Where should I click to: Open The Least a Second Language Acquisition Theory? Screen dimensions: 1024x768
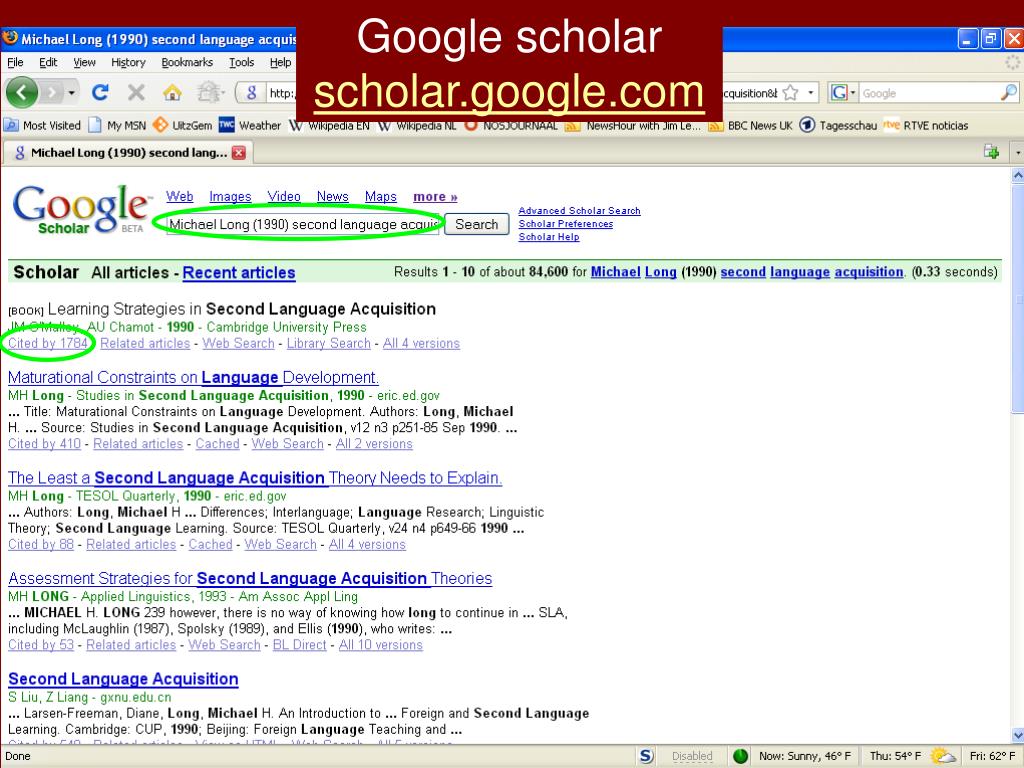255,478
